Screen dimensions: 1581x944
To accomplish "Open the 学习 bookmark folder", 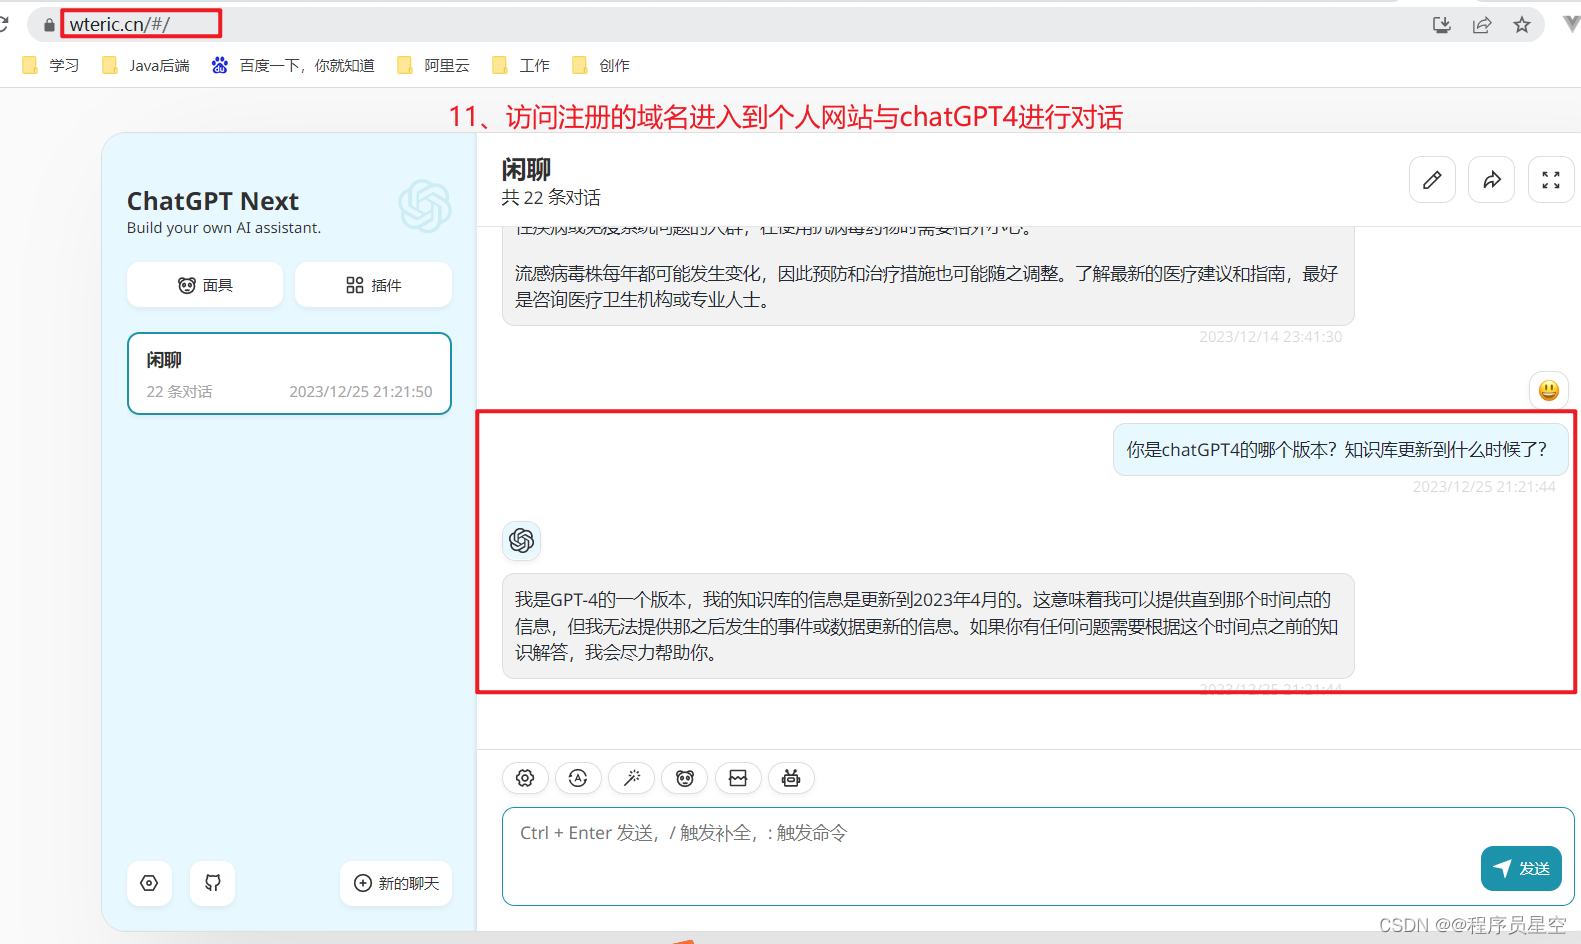I will [51, 65].
